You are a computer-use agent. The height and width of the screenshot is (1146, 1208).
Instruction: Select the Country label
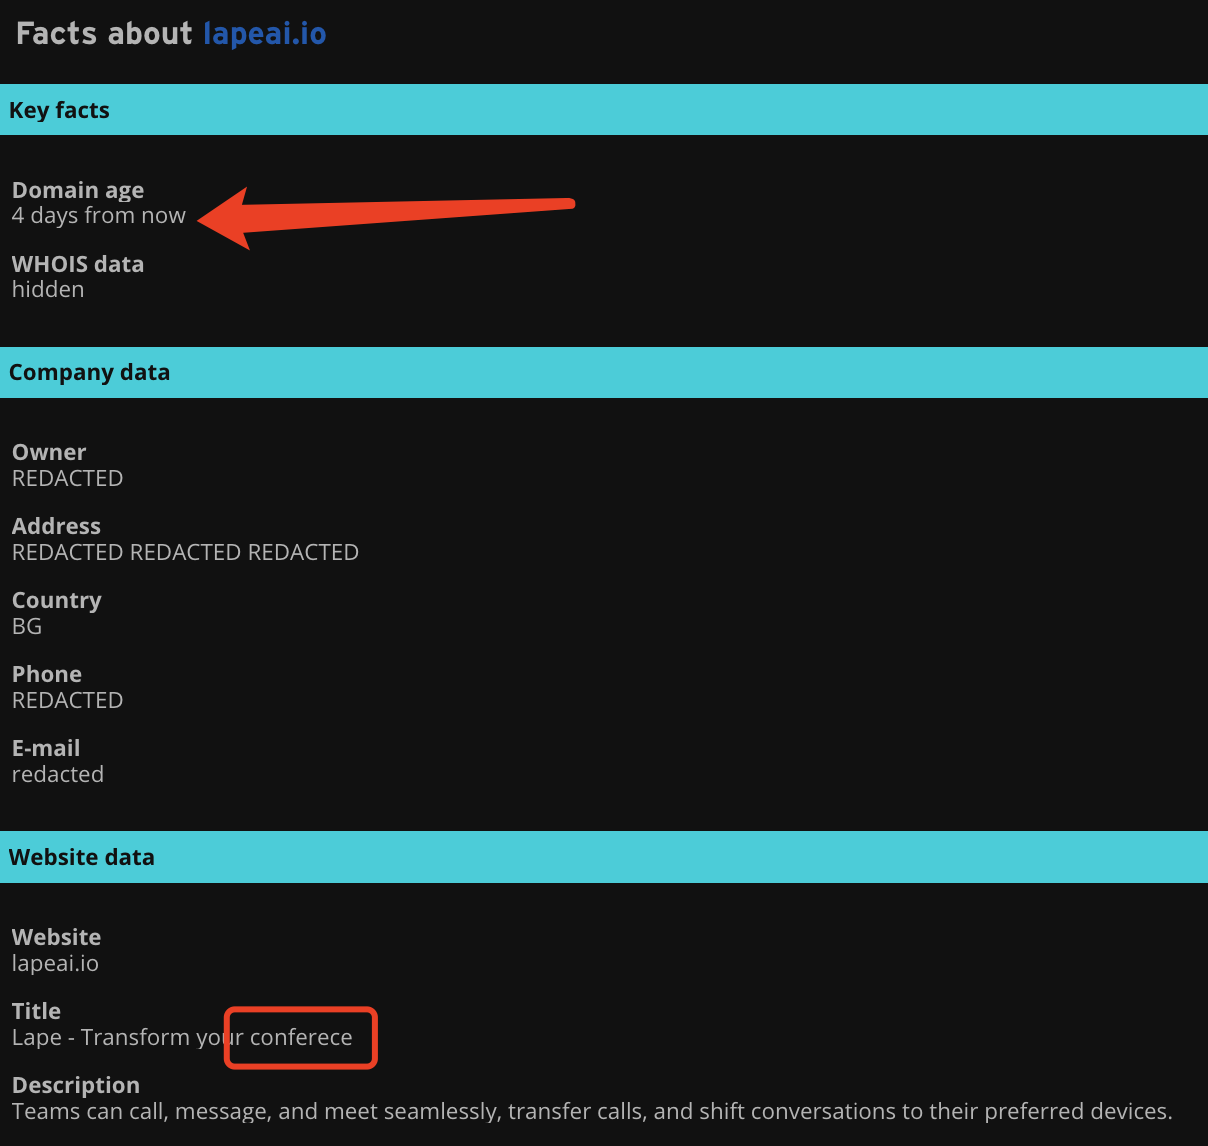[57, 600]
